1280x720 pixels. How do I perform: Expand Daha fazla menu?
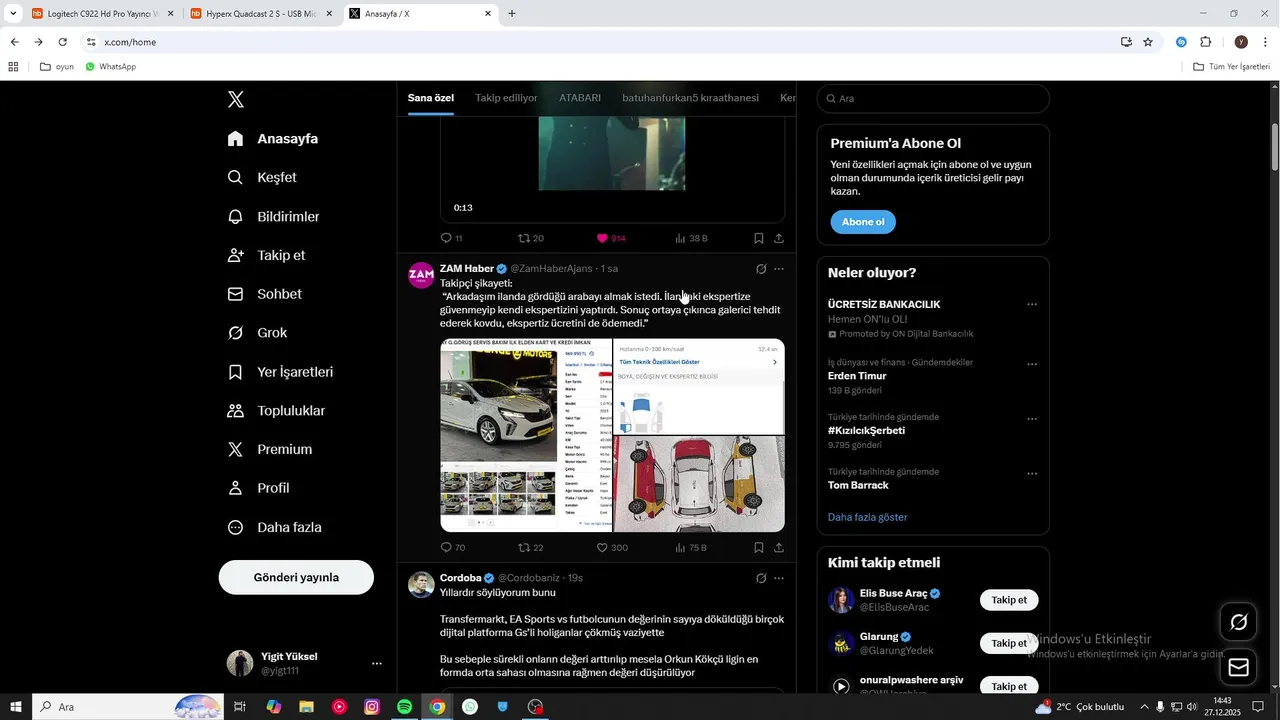pyautogui.click(x=275, y=527)
